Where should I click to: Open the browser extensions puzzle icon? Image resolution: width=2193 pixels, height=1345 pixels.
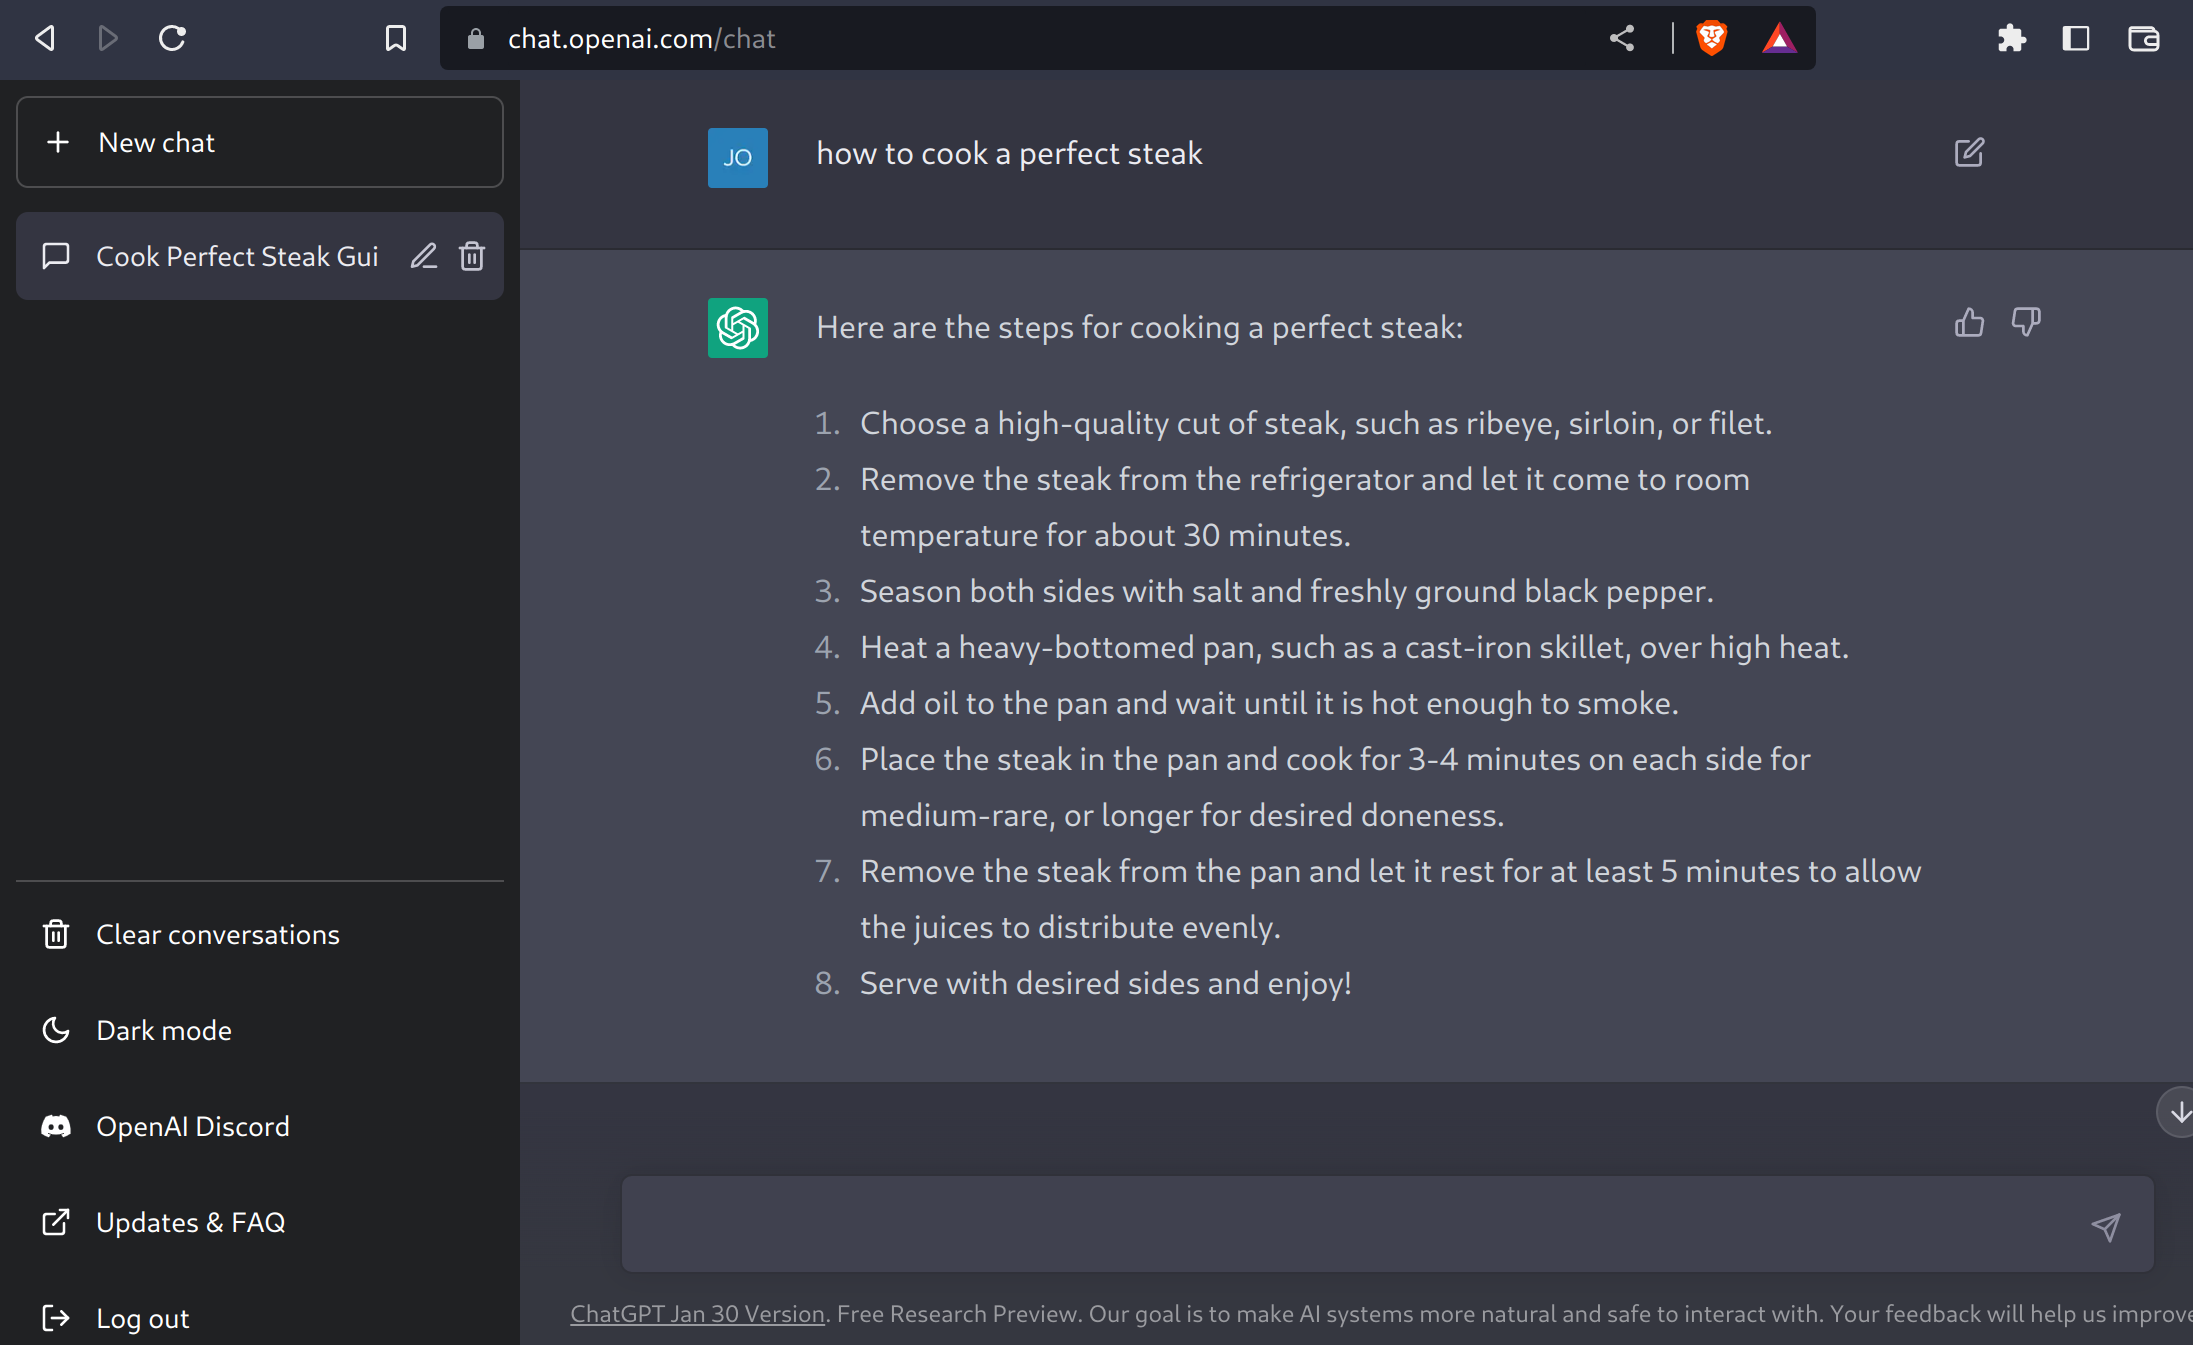(x=2011, y=39)
